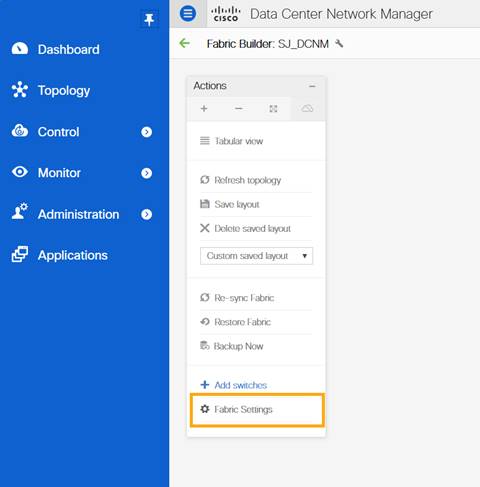This screenshot has height=487, width=480.
Task: Open the Administration menu item
Action: [x=78, y=214]
